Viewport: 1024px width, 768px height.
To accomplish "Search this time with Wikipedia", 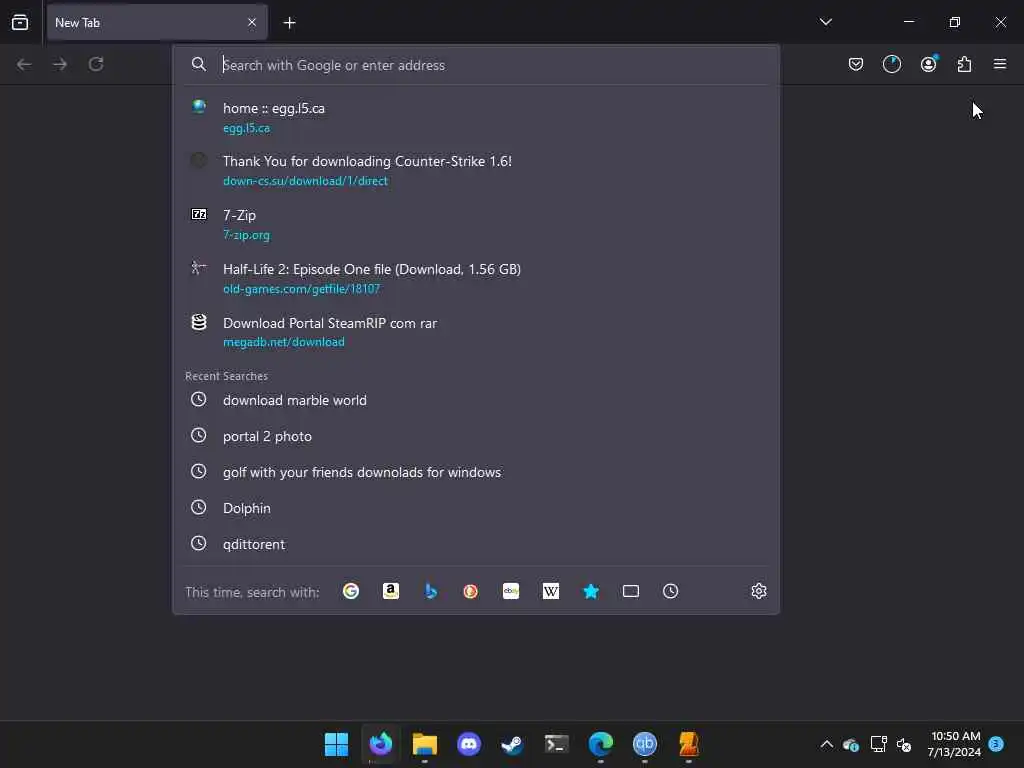I will click(551, 591).
